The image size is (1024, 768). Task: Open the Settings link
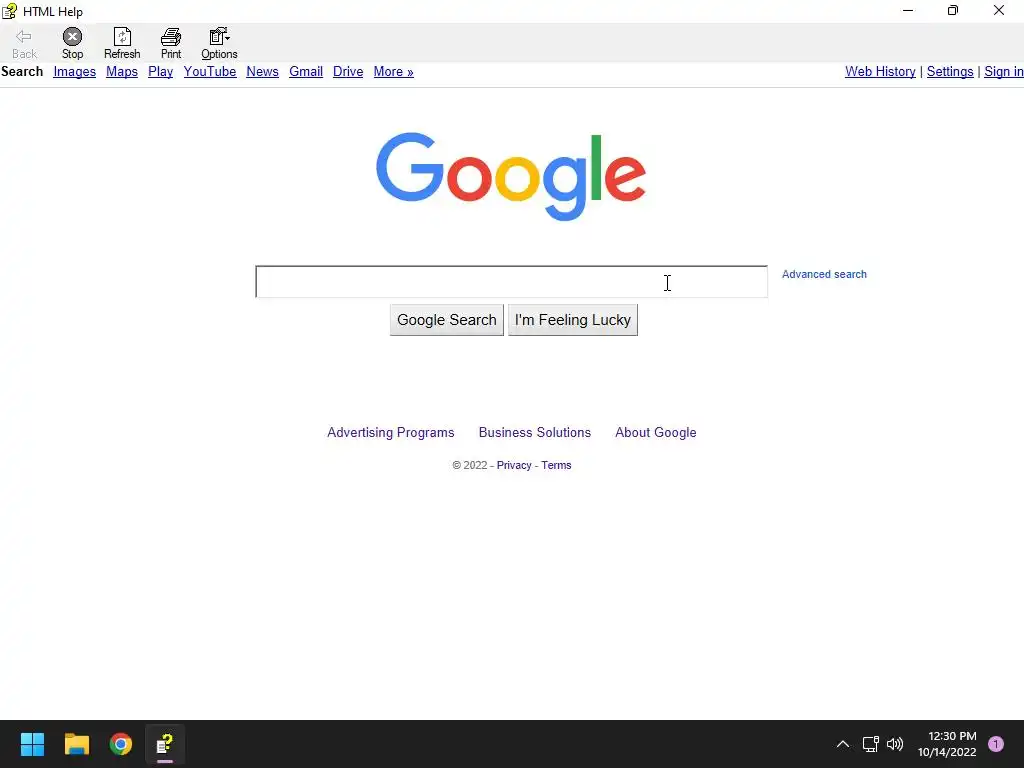point(950,72)
